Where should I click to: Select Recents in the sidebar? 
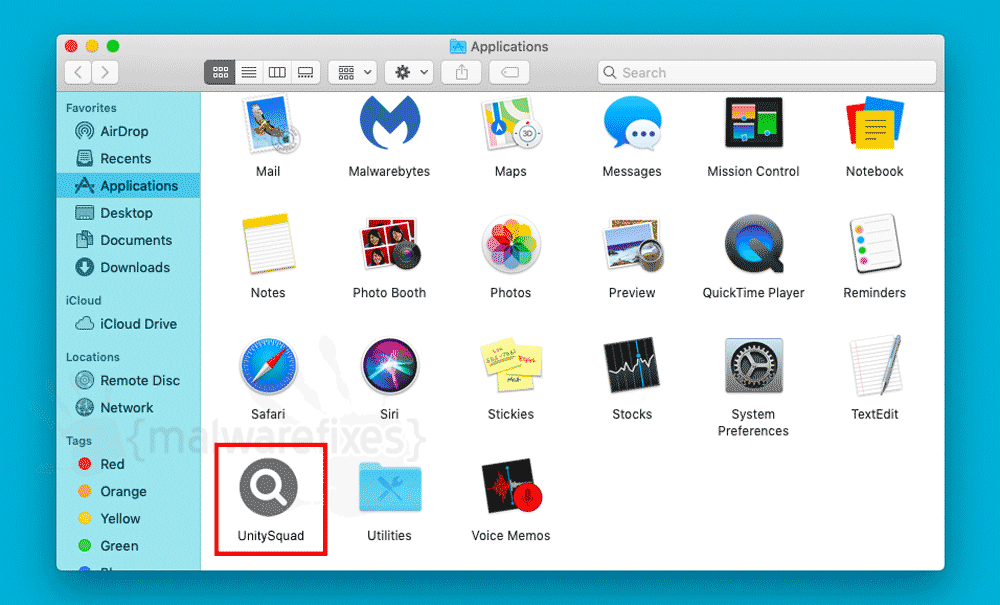(128, 159)
